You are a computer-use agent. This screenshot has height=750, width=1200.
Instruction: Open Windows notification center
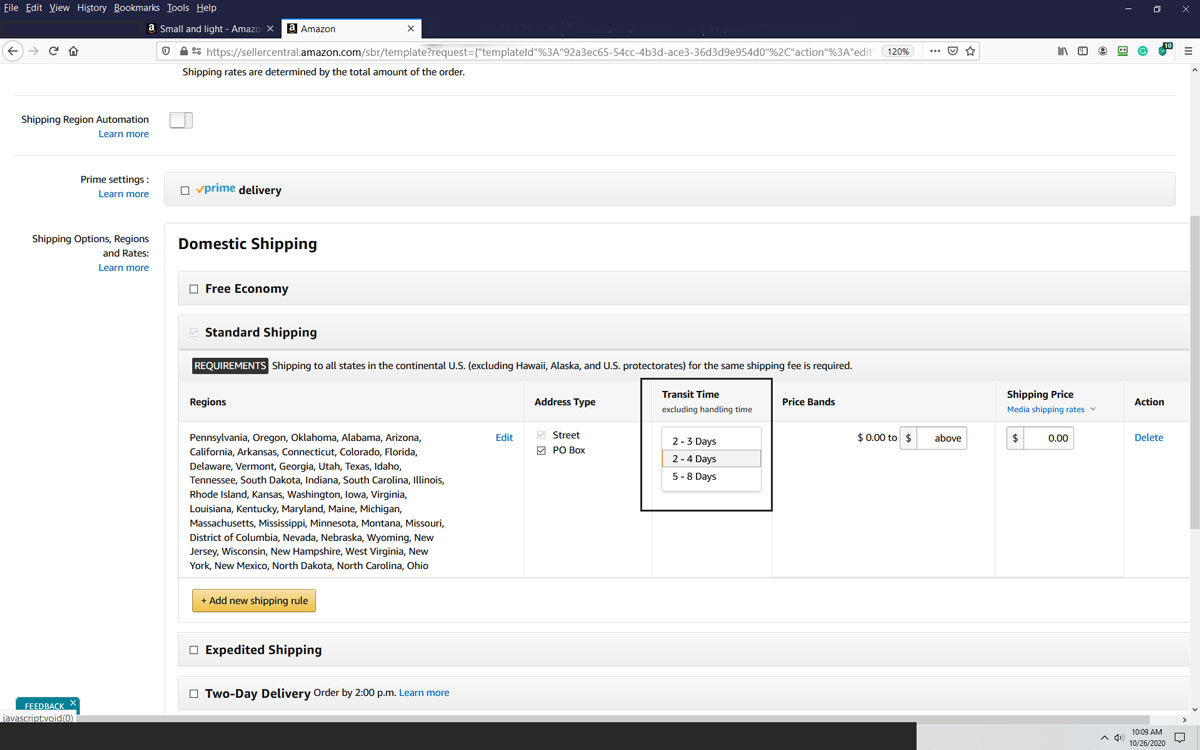tap(1181, 738)
